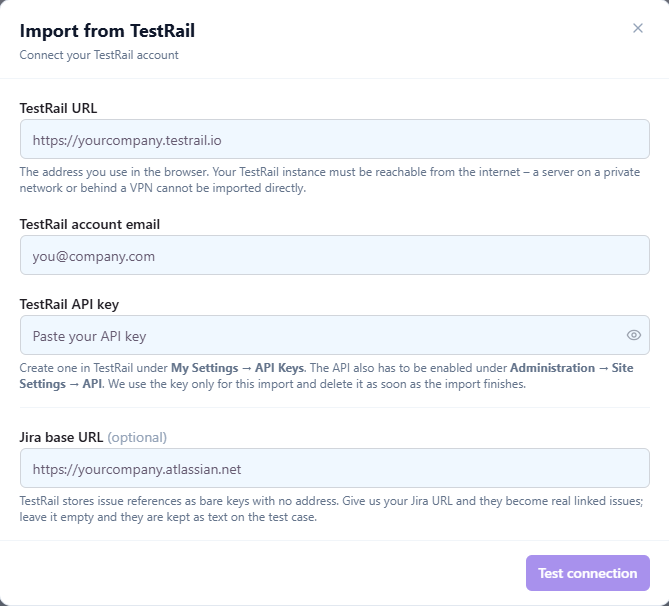This screenshot has width=669, height=606.
Task: Click the 'TestRail account email' label
Action: (x=90, y=224)
